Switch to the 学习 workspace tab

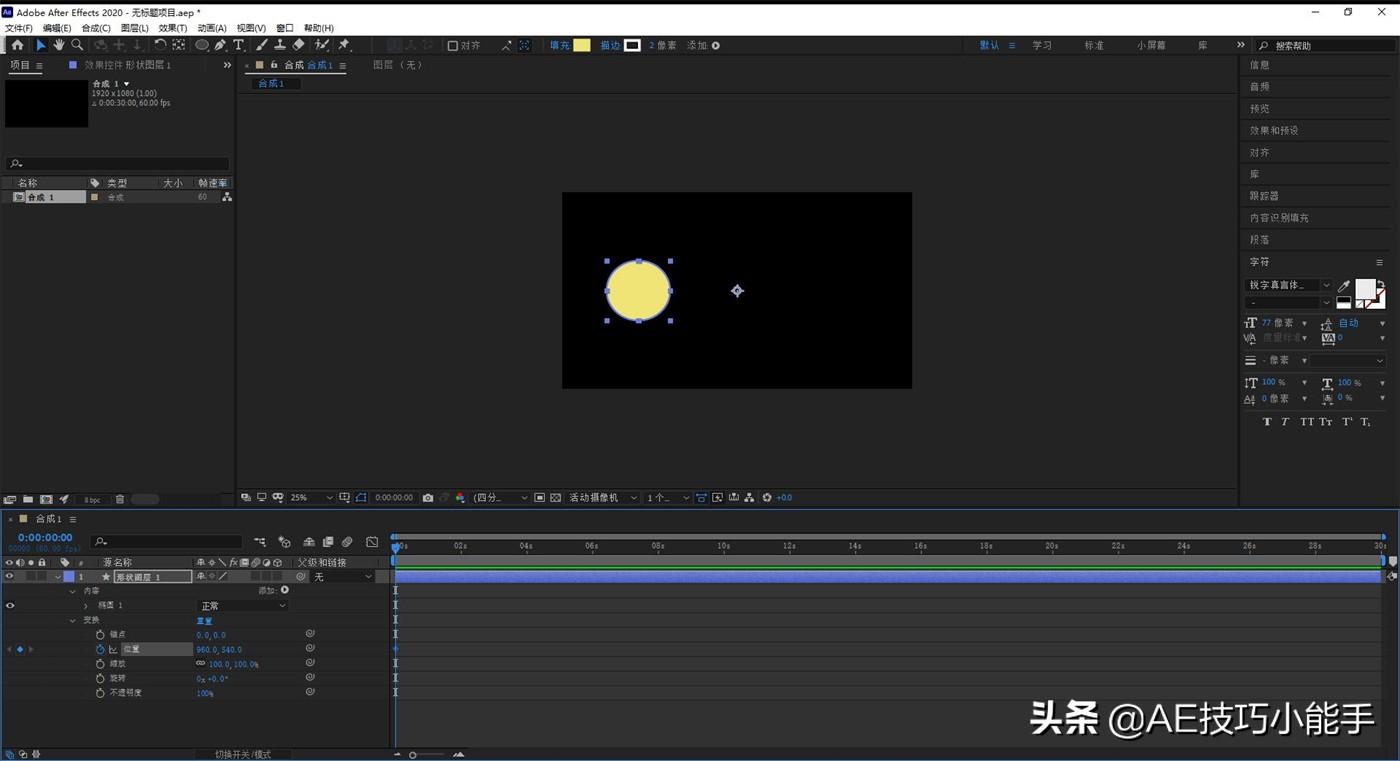(1042, 45)
